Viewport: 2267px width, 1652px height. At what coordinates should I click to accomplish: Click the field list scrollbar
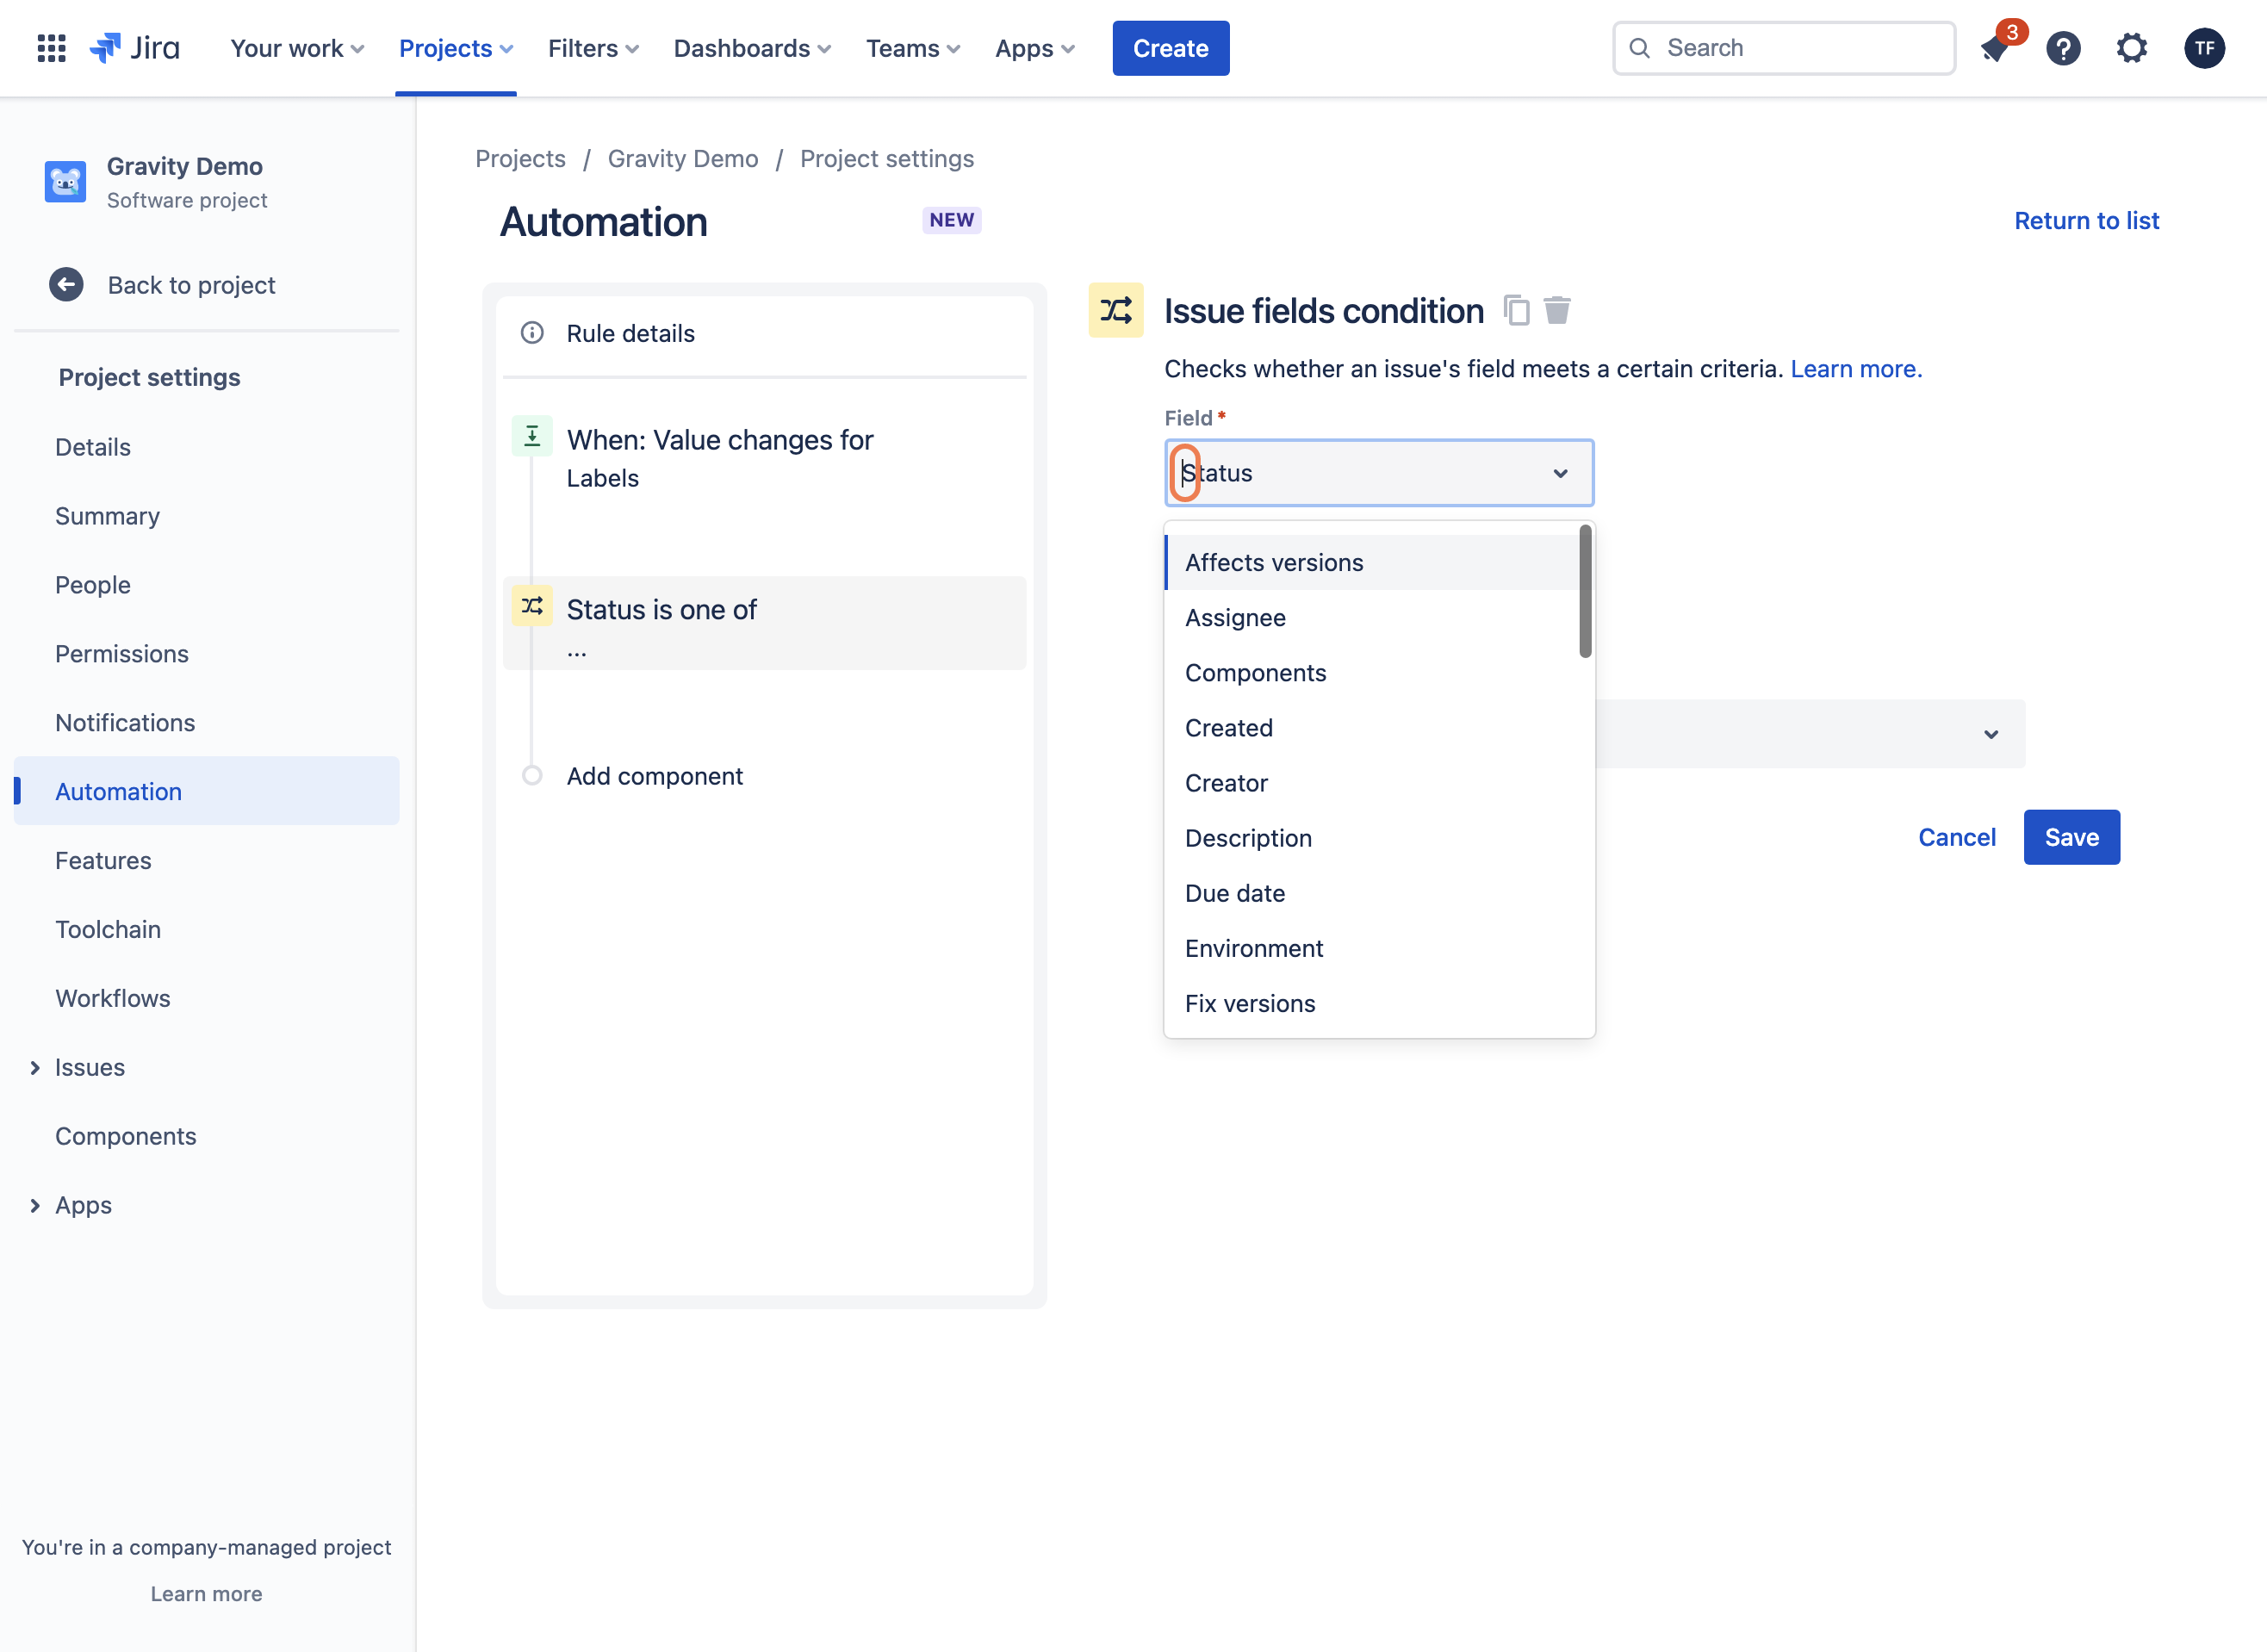click(x=1585, y=592)
